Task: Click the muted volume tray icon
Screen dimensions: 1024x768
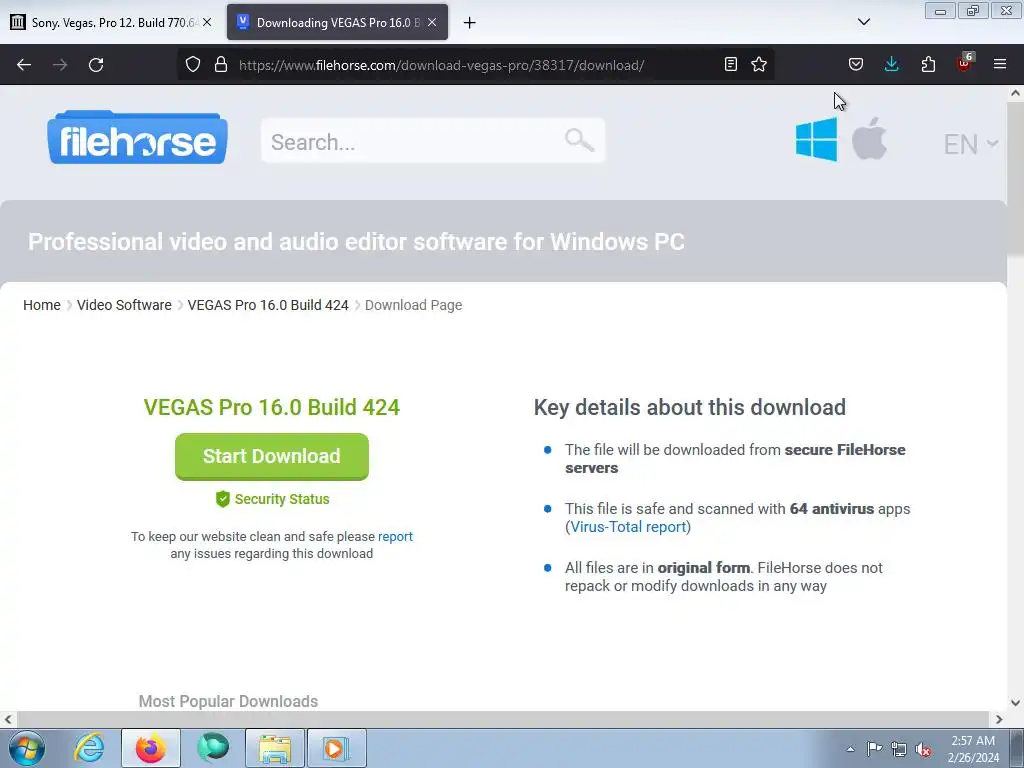Action: [x=923, y=749]
